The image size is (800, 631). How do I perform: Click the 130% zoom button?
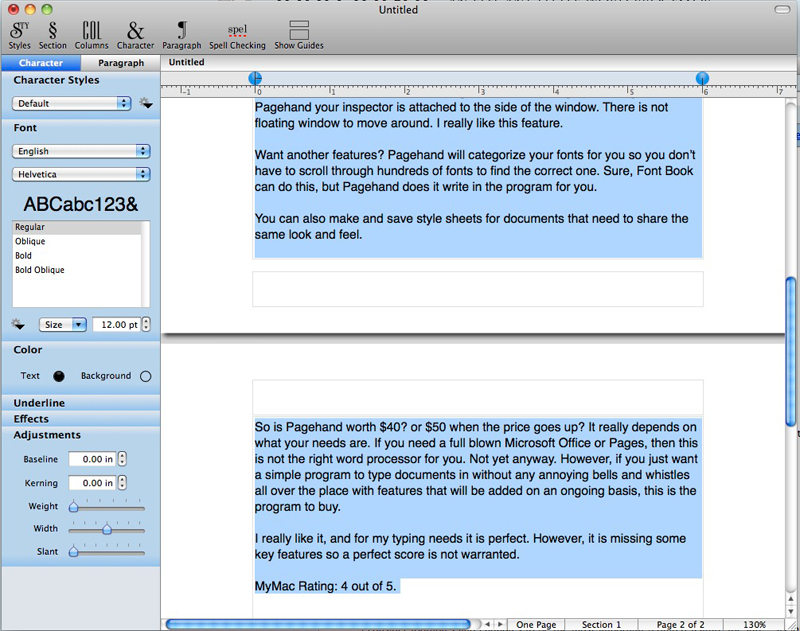pyautogui.click(x=754, y=624)
